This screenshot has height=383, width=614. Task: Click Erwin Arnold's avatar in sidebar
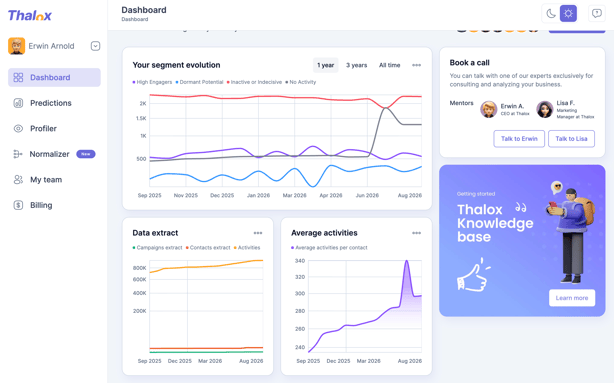(16, 46)
